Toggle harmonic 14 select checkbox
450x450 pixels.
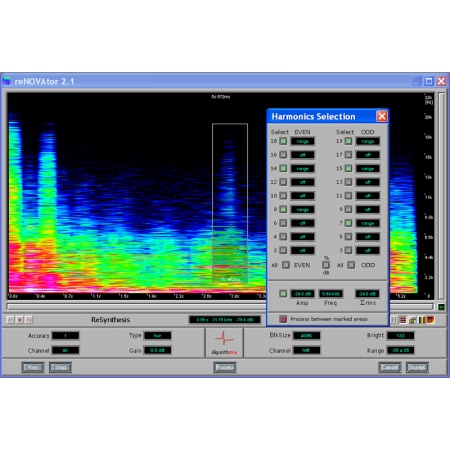pyautogui.click(x=283, y=168)
